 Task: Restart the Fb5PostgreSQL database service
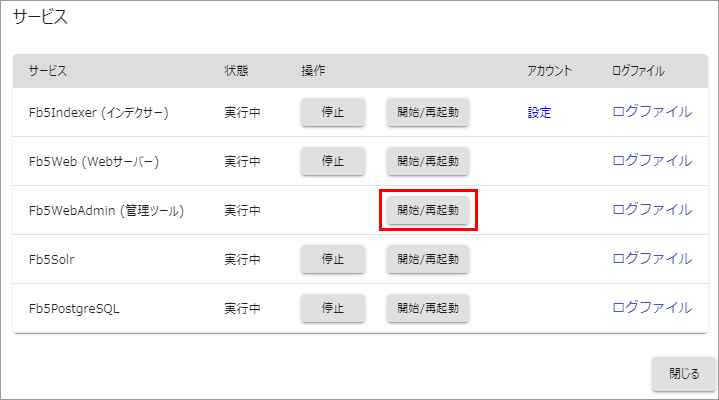click(x=428, y=308)
